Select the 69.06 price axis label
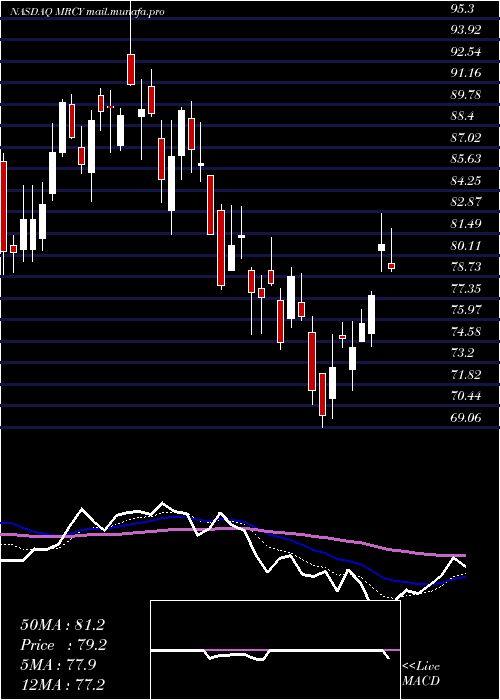This screenshot has width=500, height=700. coord(467,417)
